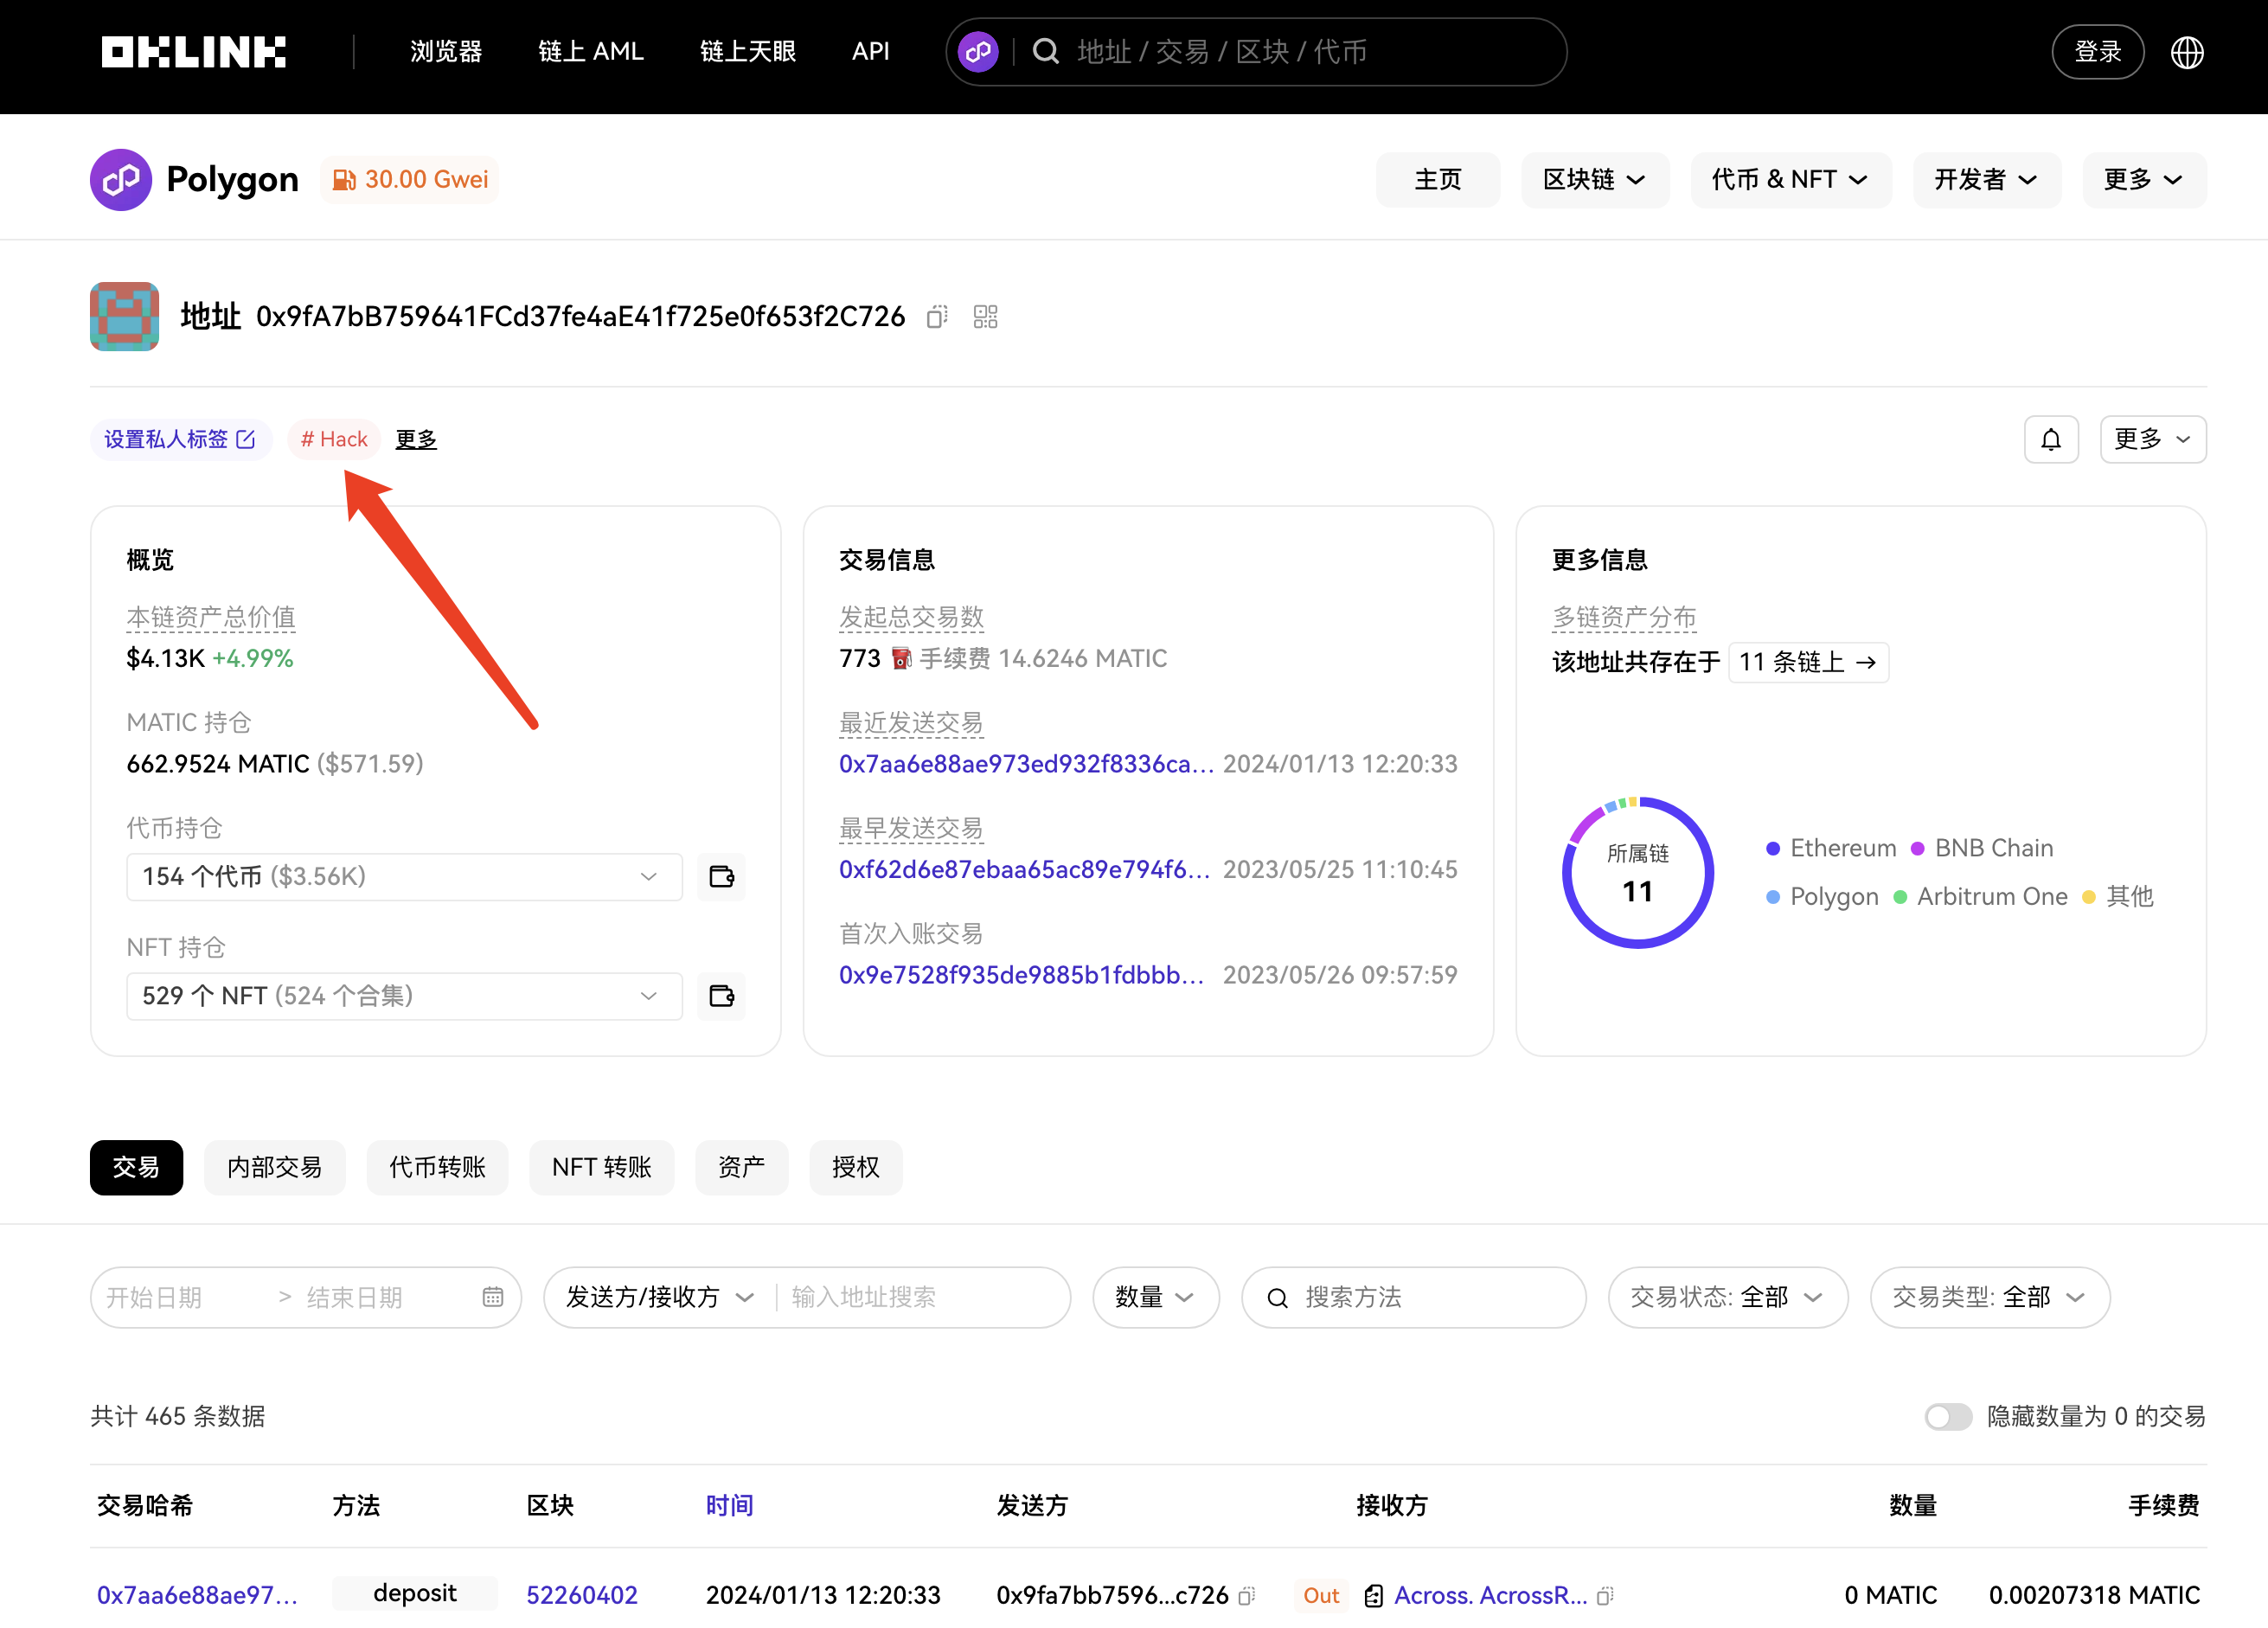Click the 所属链 11 donut chart
2268x1628 pixels.
point(1638,873)
